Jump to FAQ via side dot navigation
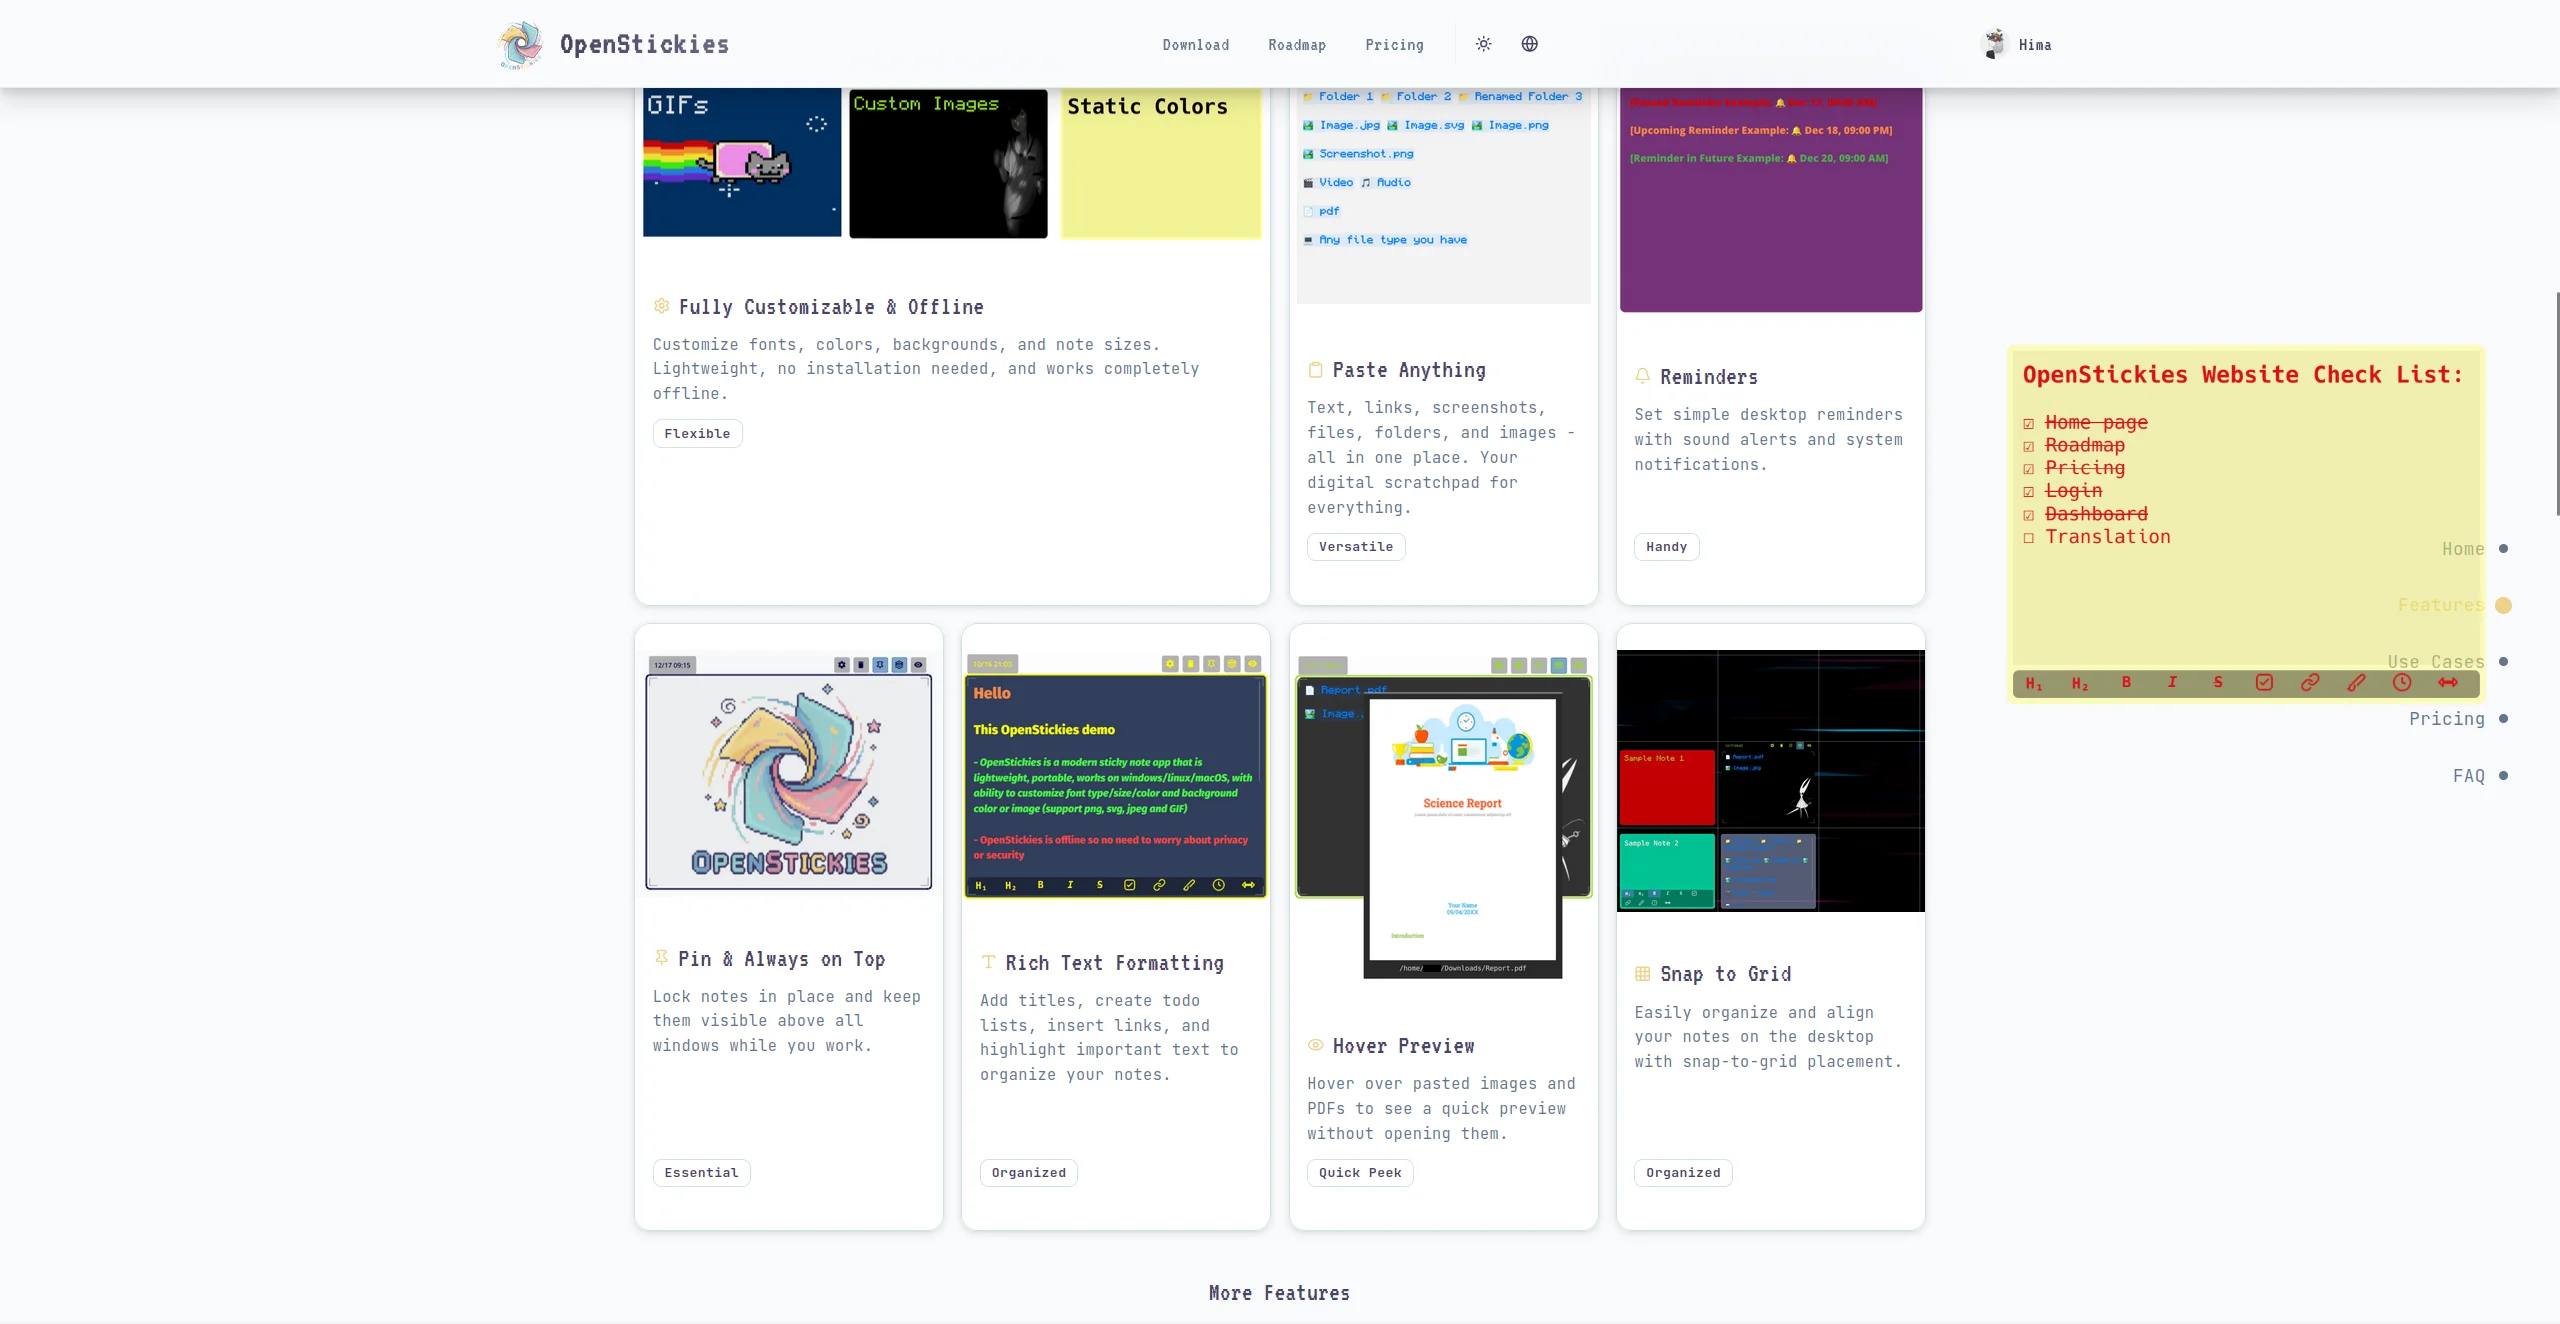The image size is (2560, 1324). point(2503,775)
